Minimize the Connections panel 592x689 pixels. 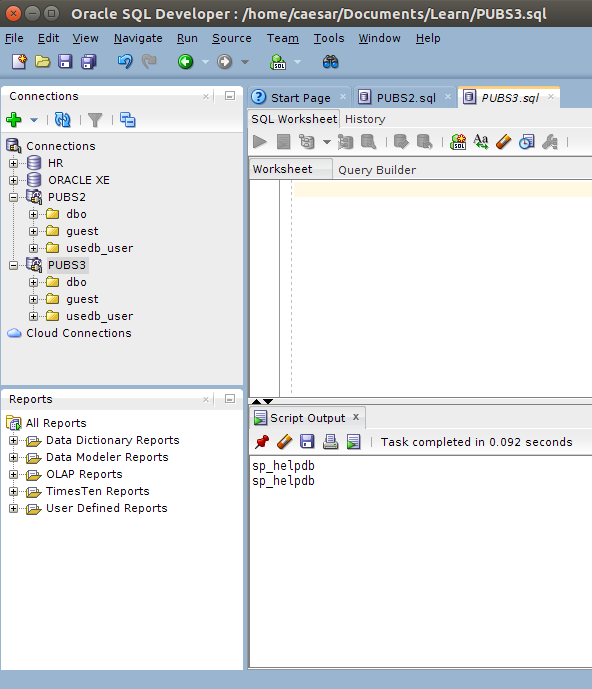point(230,96)
